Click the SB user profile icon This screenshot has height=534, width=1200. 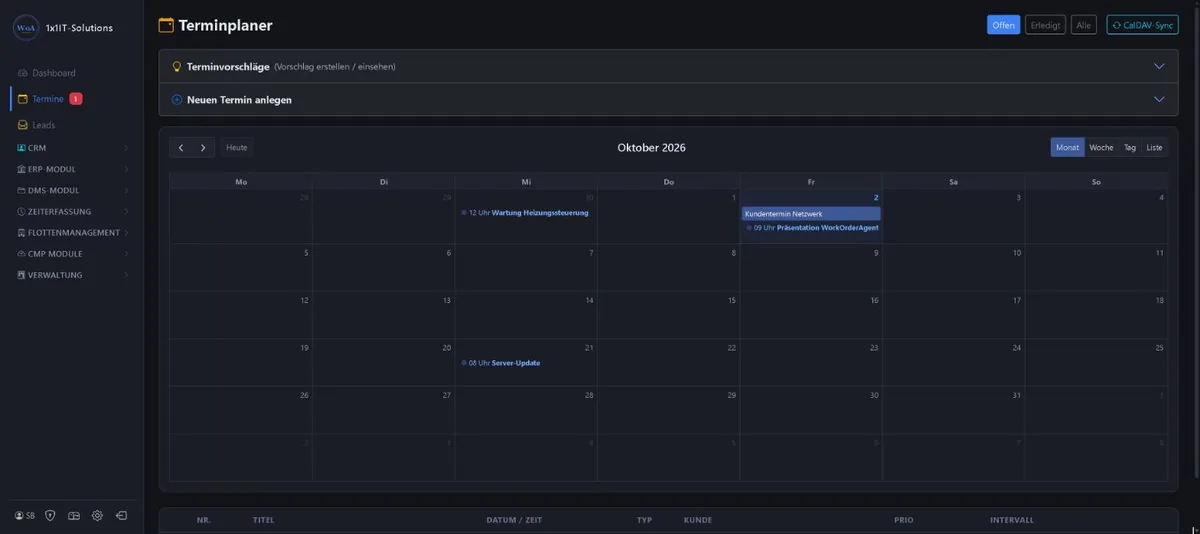point(25,515)
